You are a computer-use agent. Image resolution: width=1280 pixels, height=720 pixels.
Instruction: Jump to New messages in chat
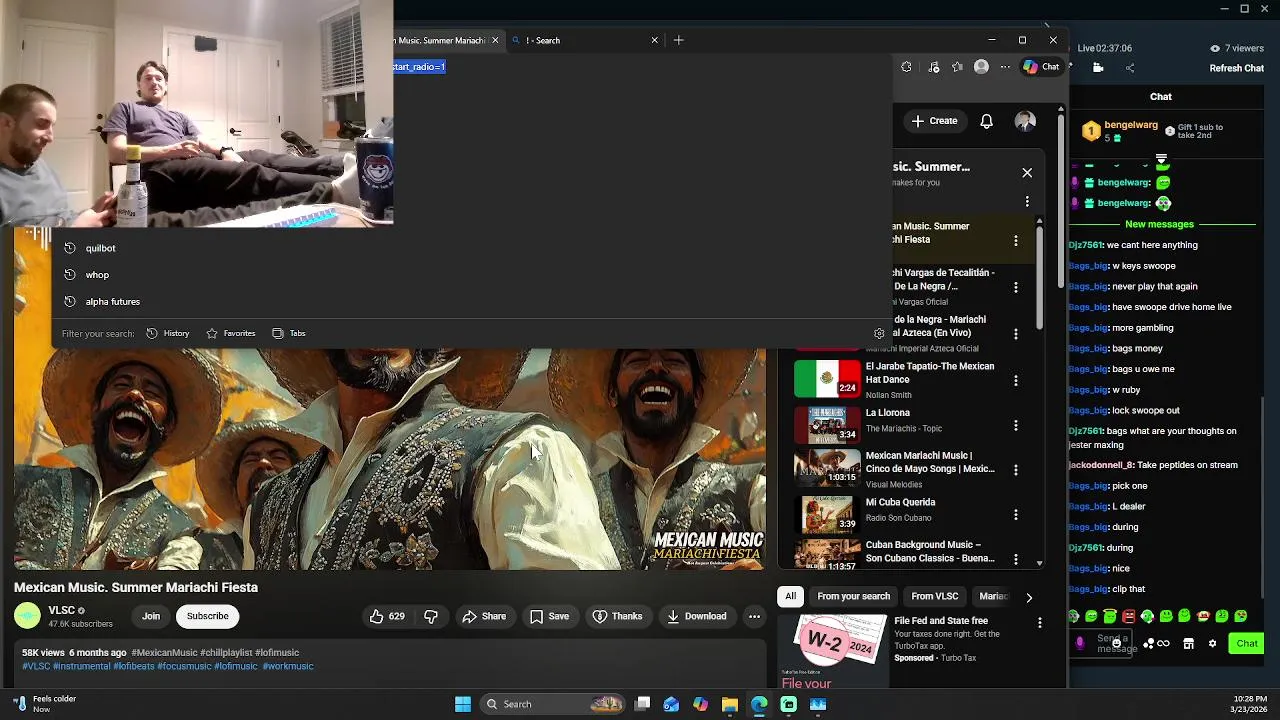pos(1159,224)
